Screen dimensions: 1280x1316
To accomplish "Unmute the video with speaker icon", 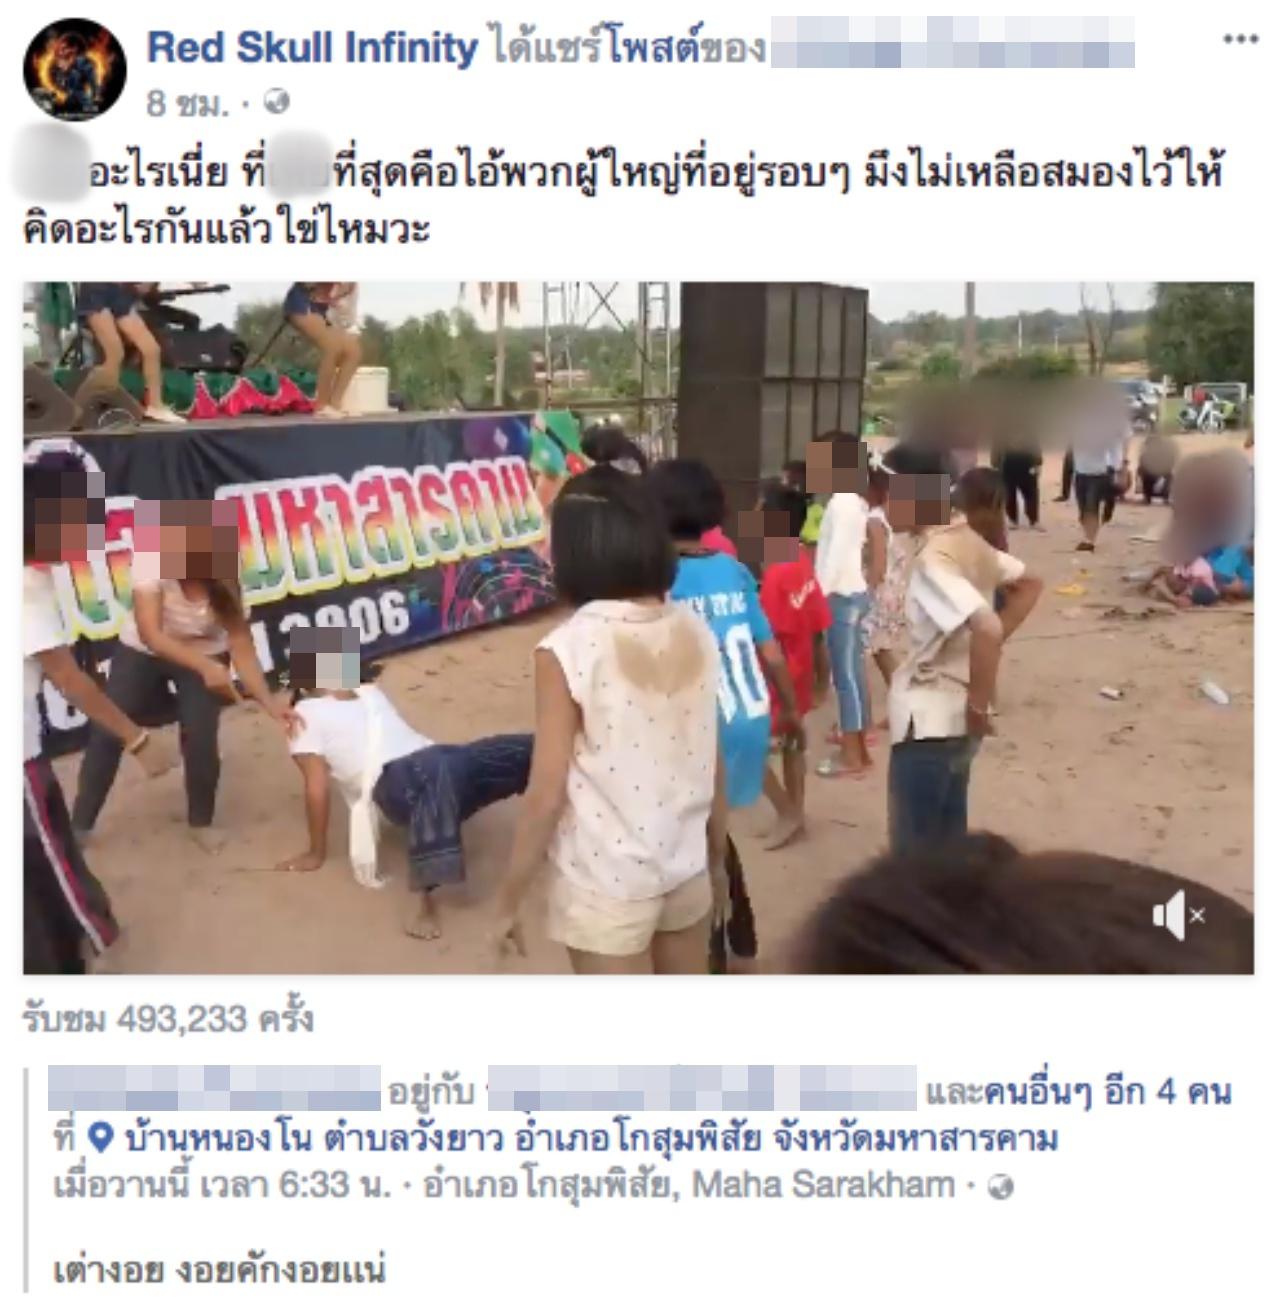I will point(1178,914).
